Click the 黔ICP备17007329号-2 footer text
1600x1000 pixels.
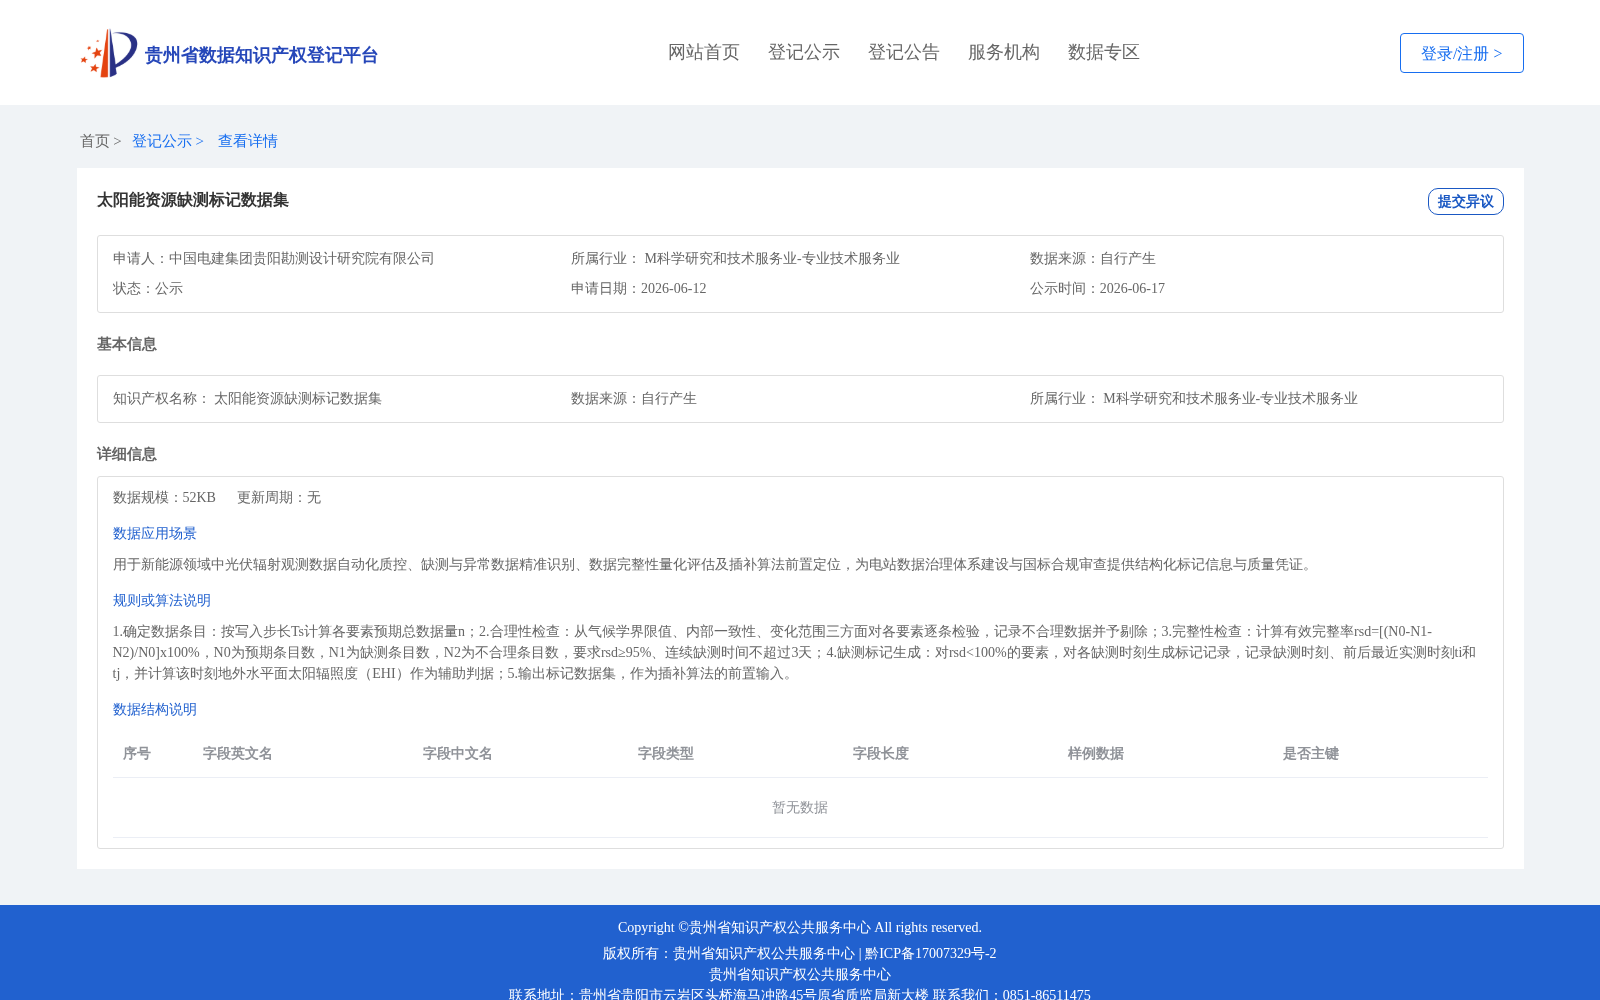click(931, 953)
